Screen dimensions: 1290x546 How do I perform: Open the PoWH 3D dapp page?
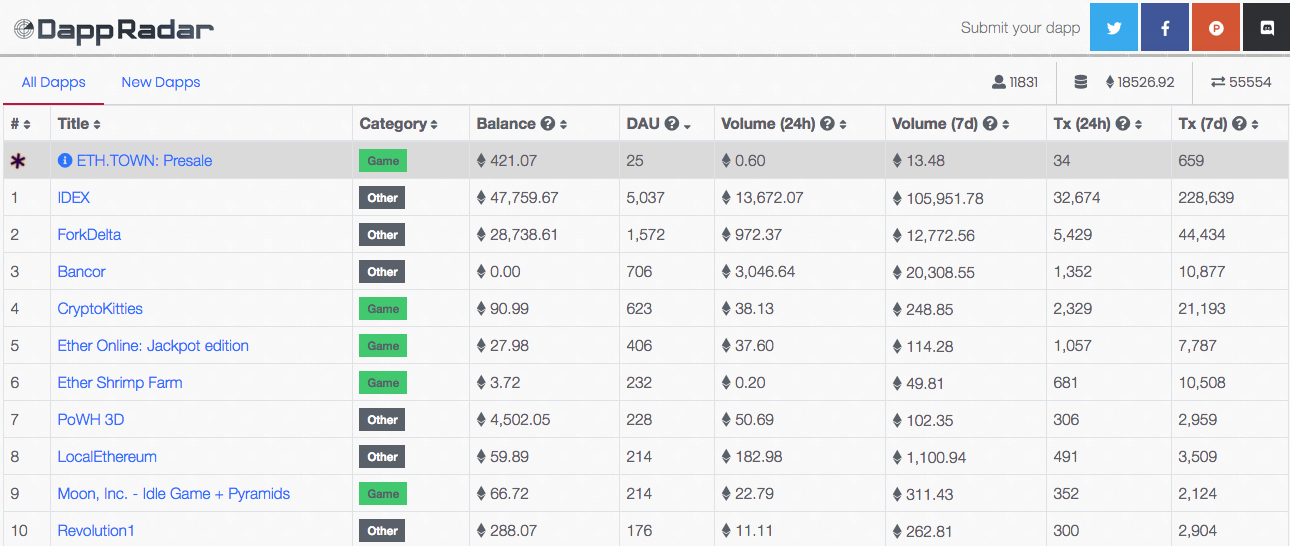91,419
